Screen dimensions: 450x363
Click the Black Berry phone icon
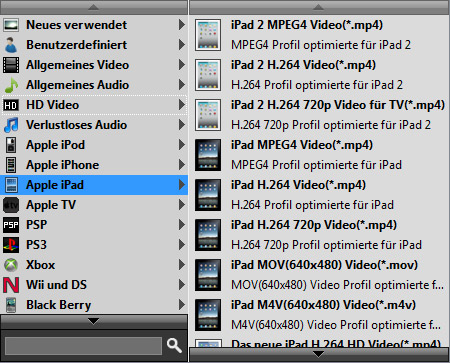[11, 305]
